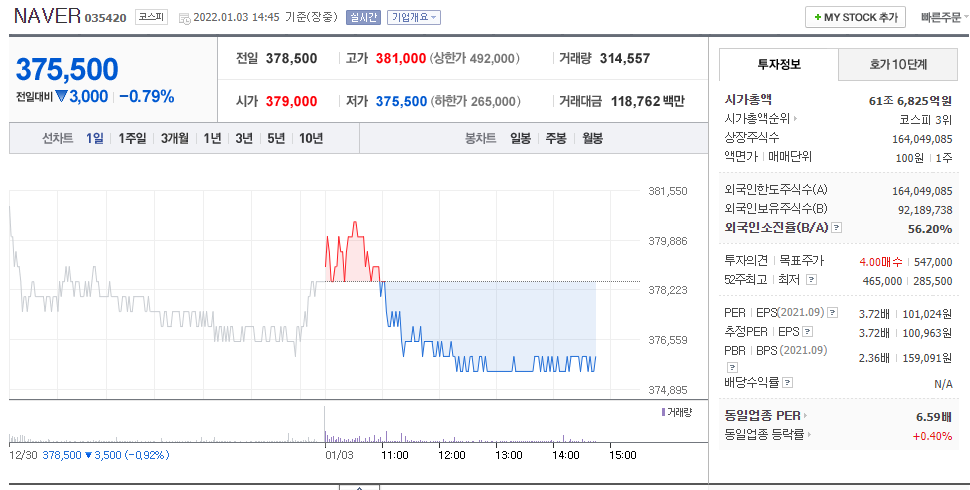
Task: Click the 상한가 492,000 text
Action: click(x=475, y=59)
